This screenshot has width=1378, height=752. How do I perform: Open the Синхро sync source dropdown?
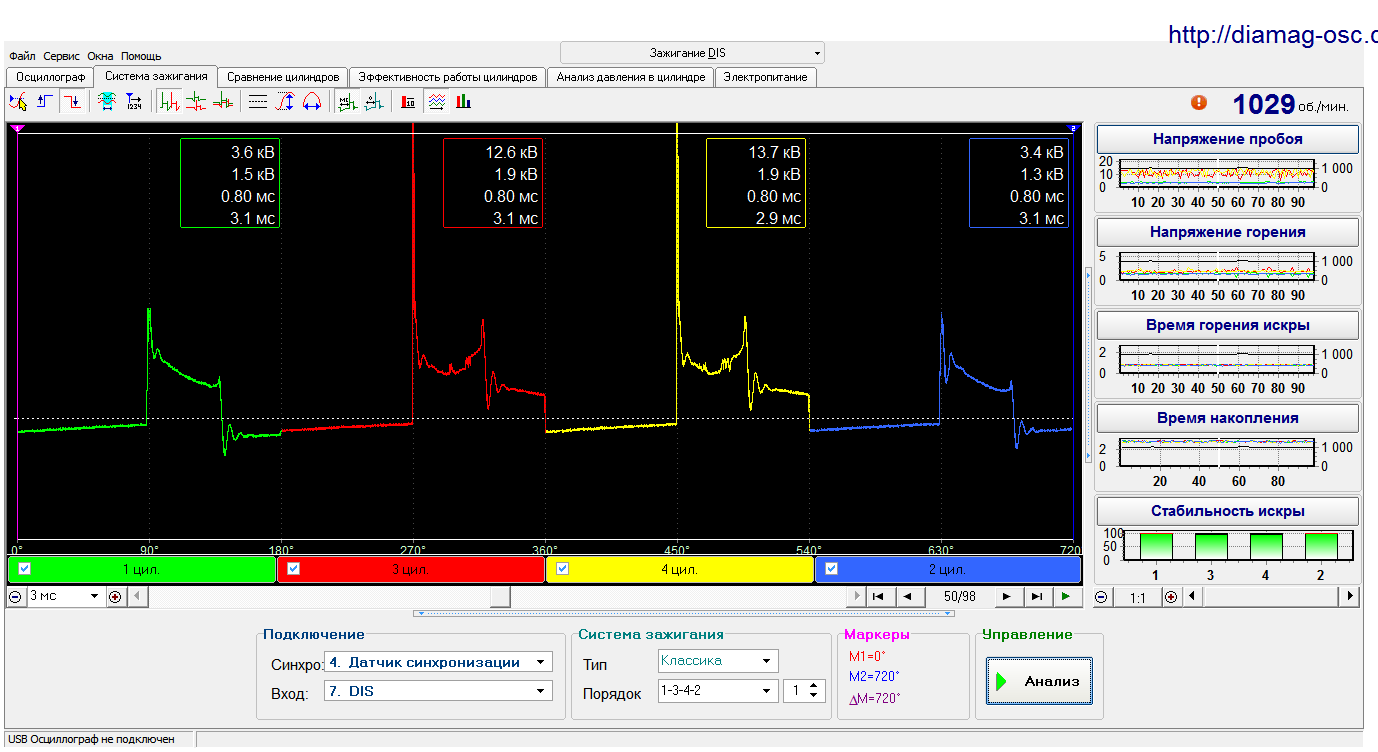click(438, 662)
